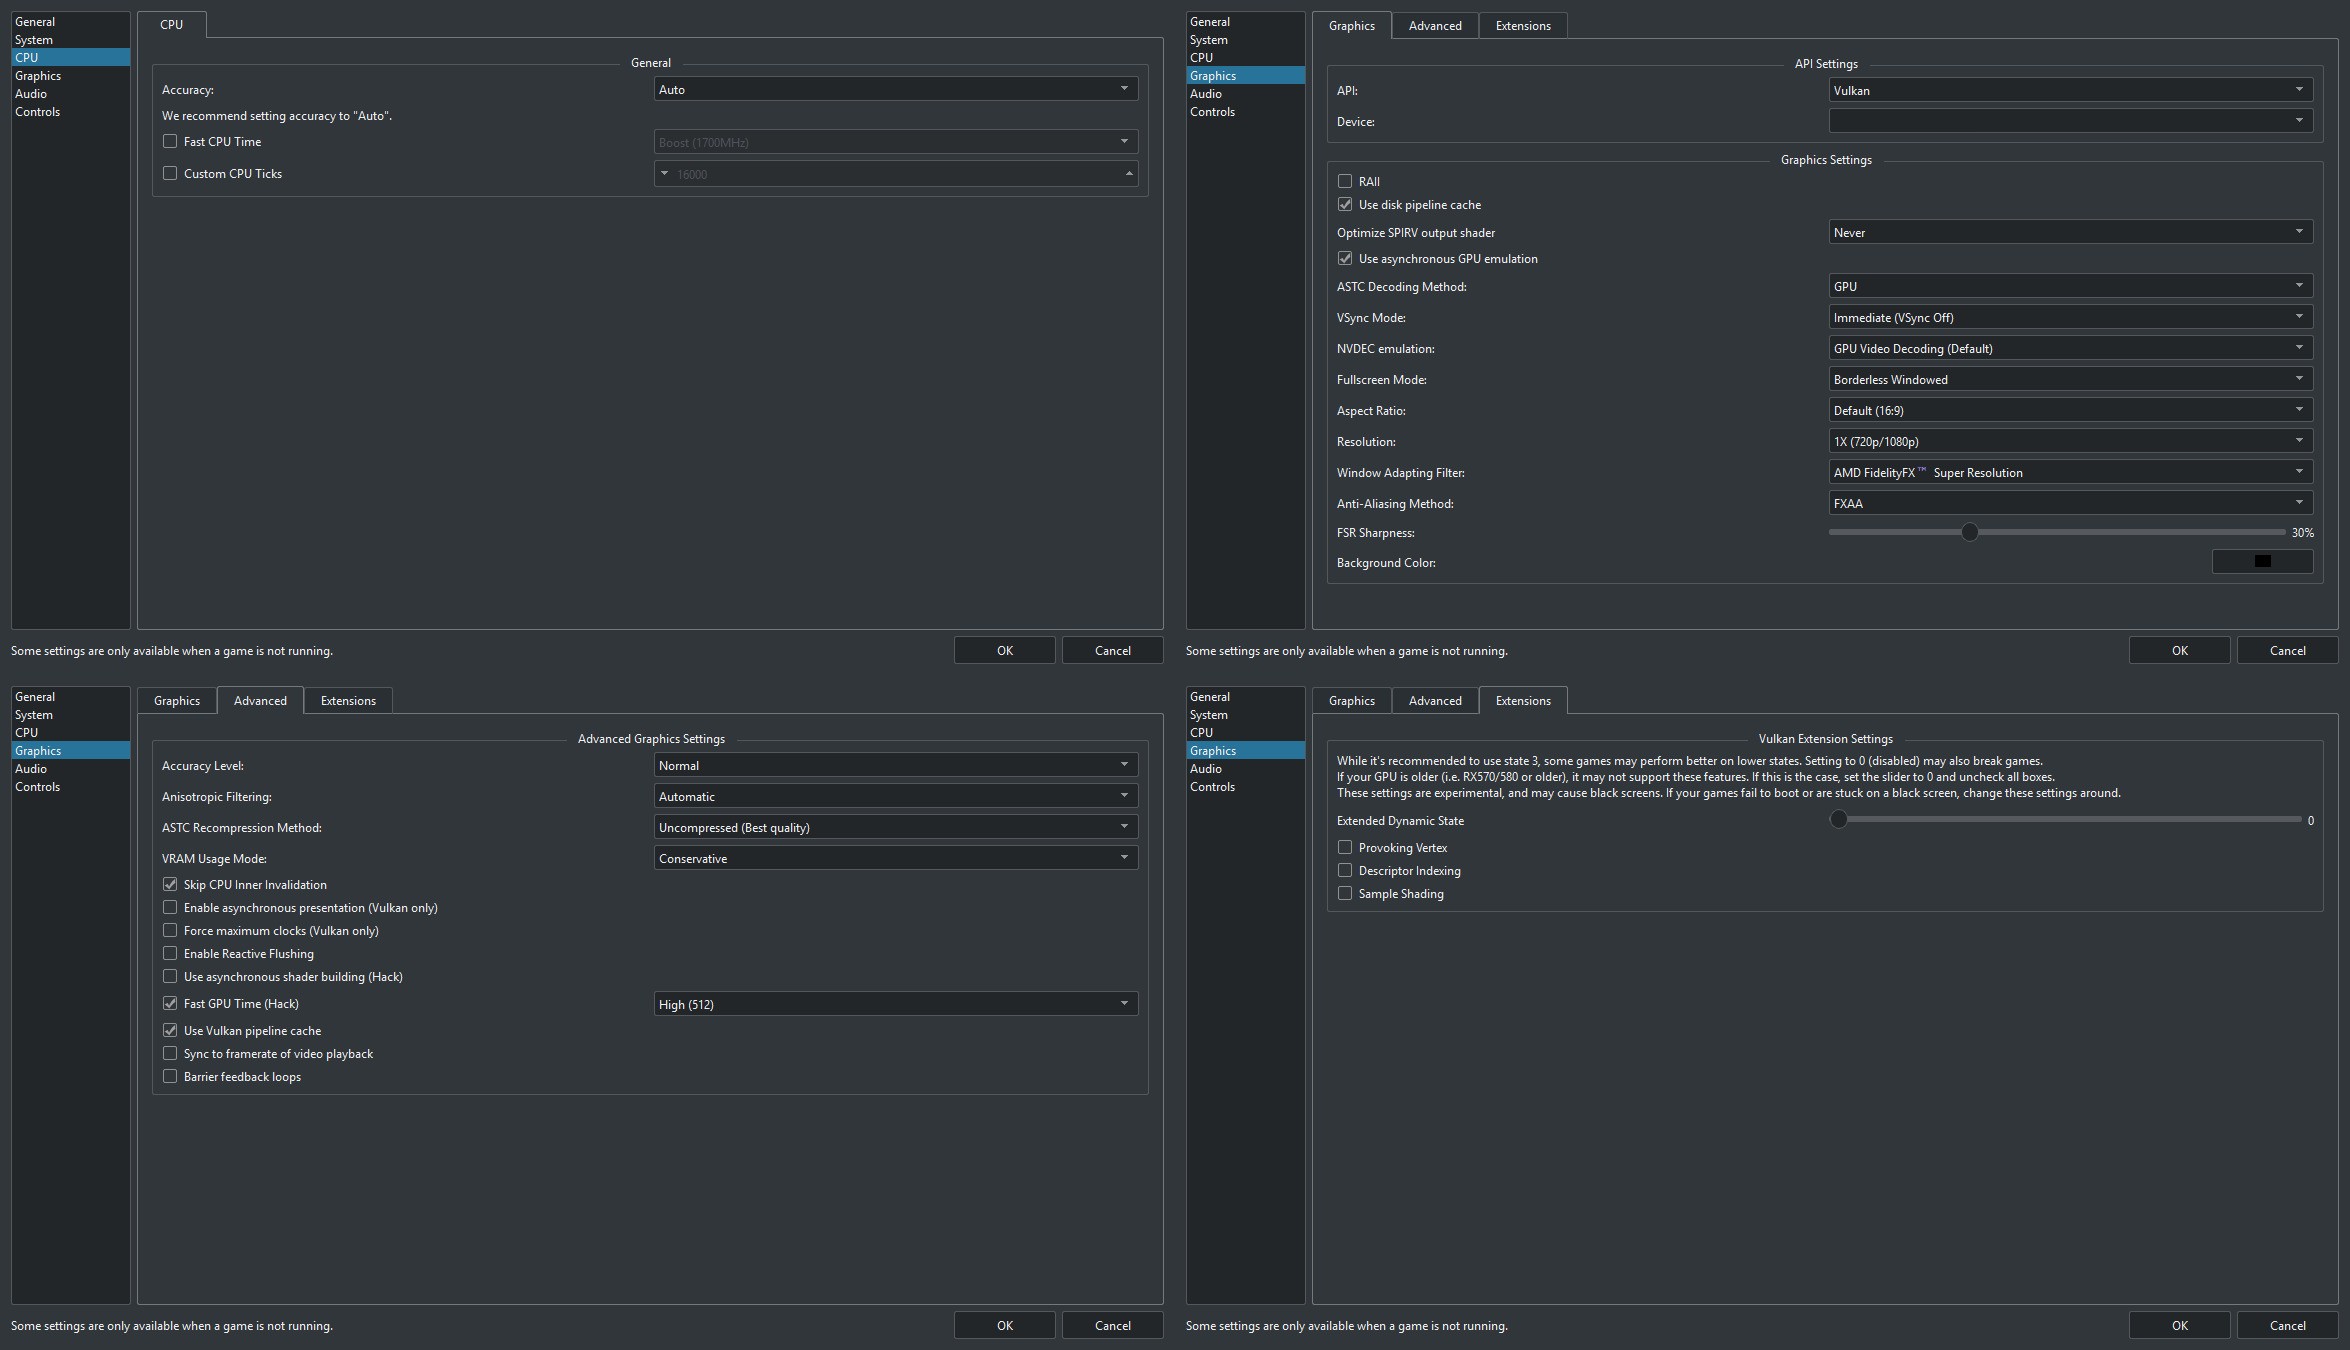This screenshot has height=1350, width=2350.
Task: Open the VRAM Usage Mode dropdown
Action: pyautogui.click(x=895, y=859)
